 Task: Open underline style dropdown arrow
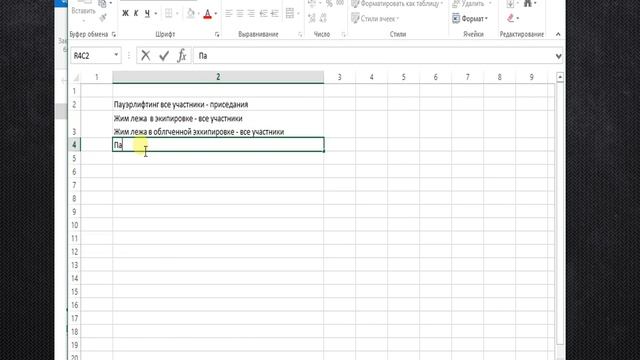pyautogui.click(x=156, y=14)
